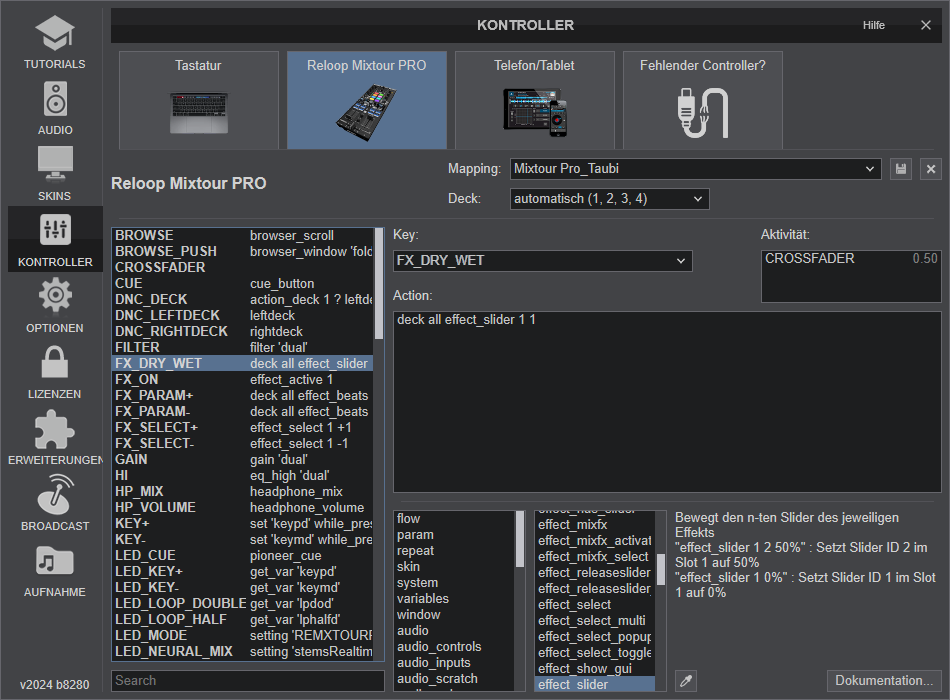
Task: Choose the skin action category
Action: point(454,567)
